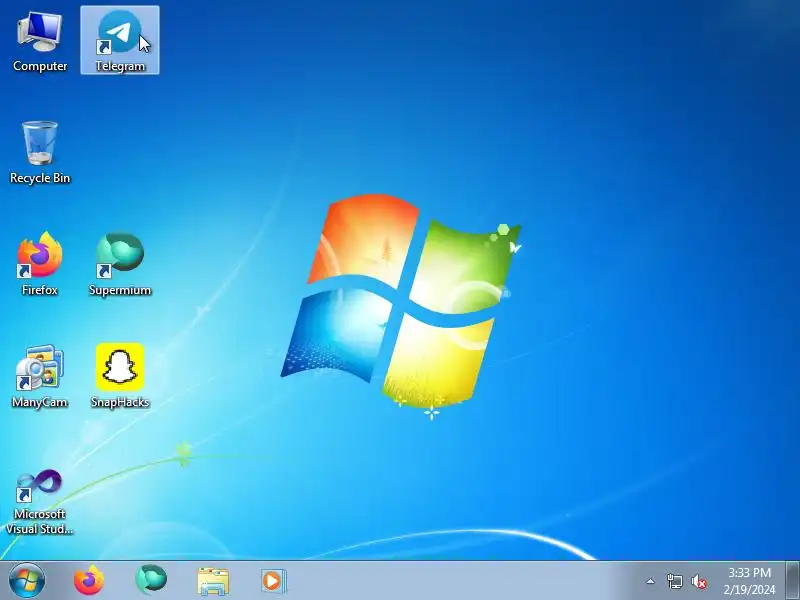Screen dimensions: 800x600
Task: Click the Recycle Bin label text
Action: [x=40, y=178]
